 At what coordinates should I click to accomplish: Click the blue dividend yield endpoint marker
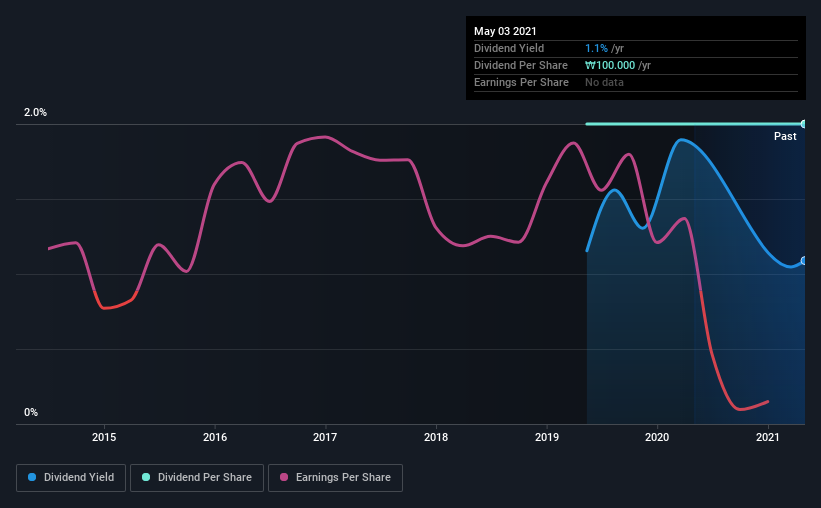[x=803, y=261]
